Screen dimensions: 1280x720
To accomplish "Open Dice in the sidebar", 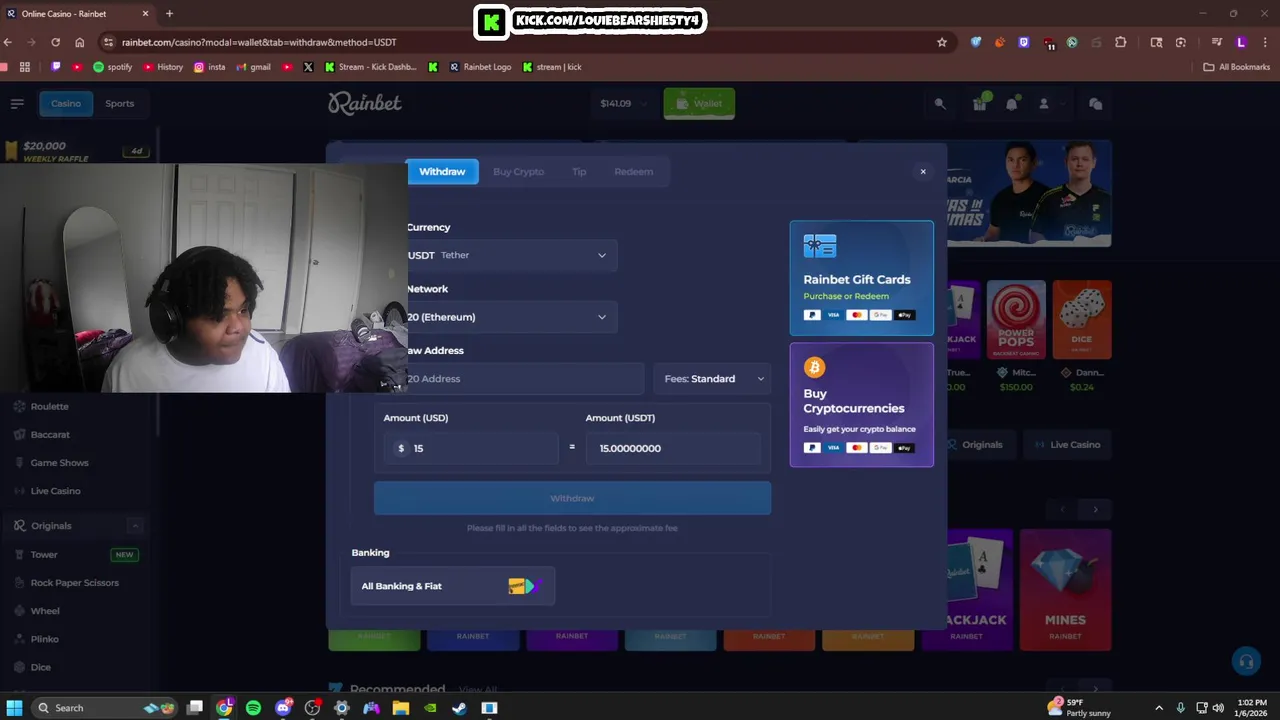I will [x=40, y=666].
